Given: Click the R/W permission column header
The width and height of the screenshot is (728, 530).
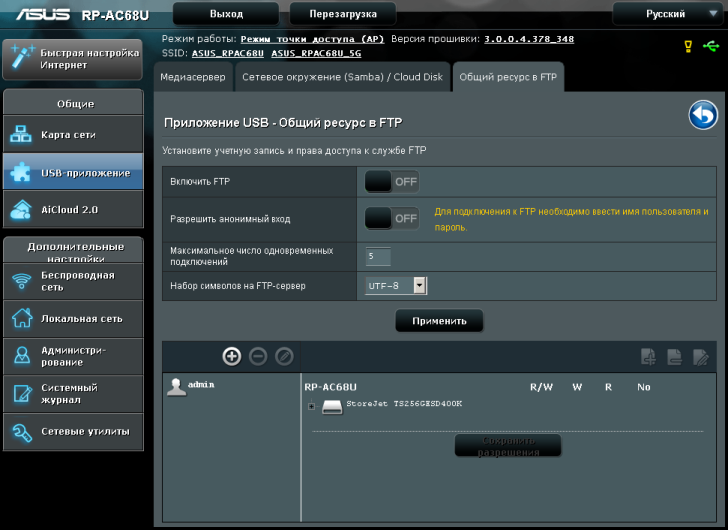Looking at the screenshot, I should tap(541, 387).
